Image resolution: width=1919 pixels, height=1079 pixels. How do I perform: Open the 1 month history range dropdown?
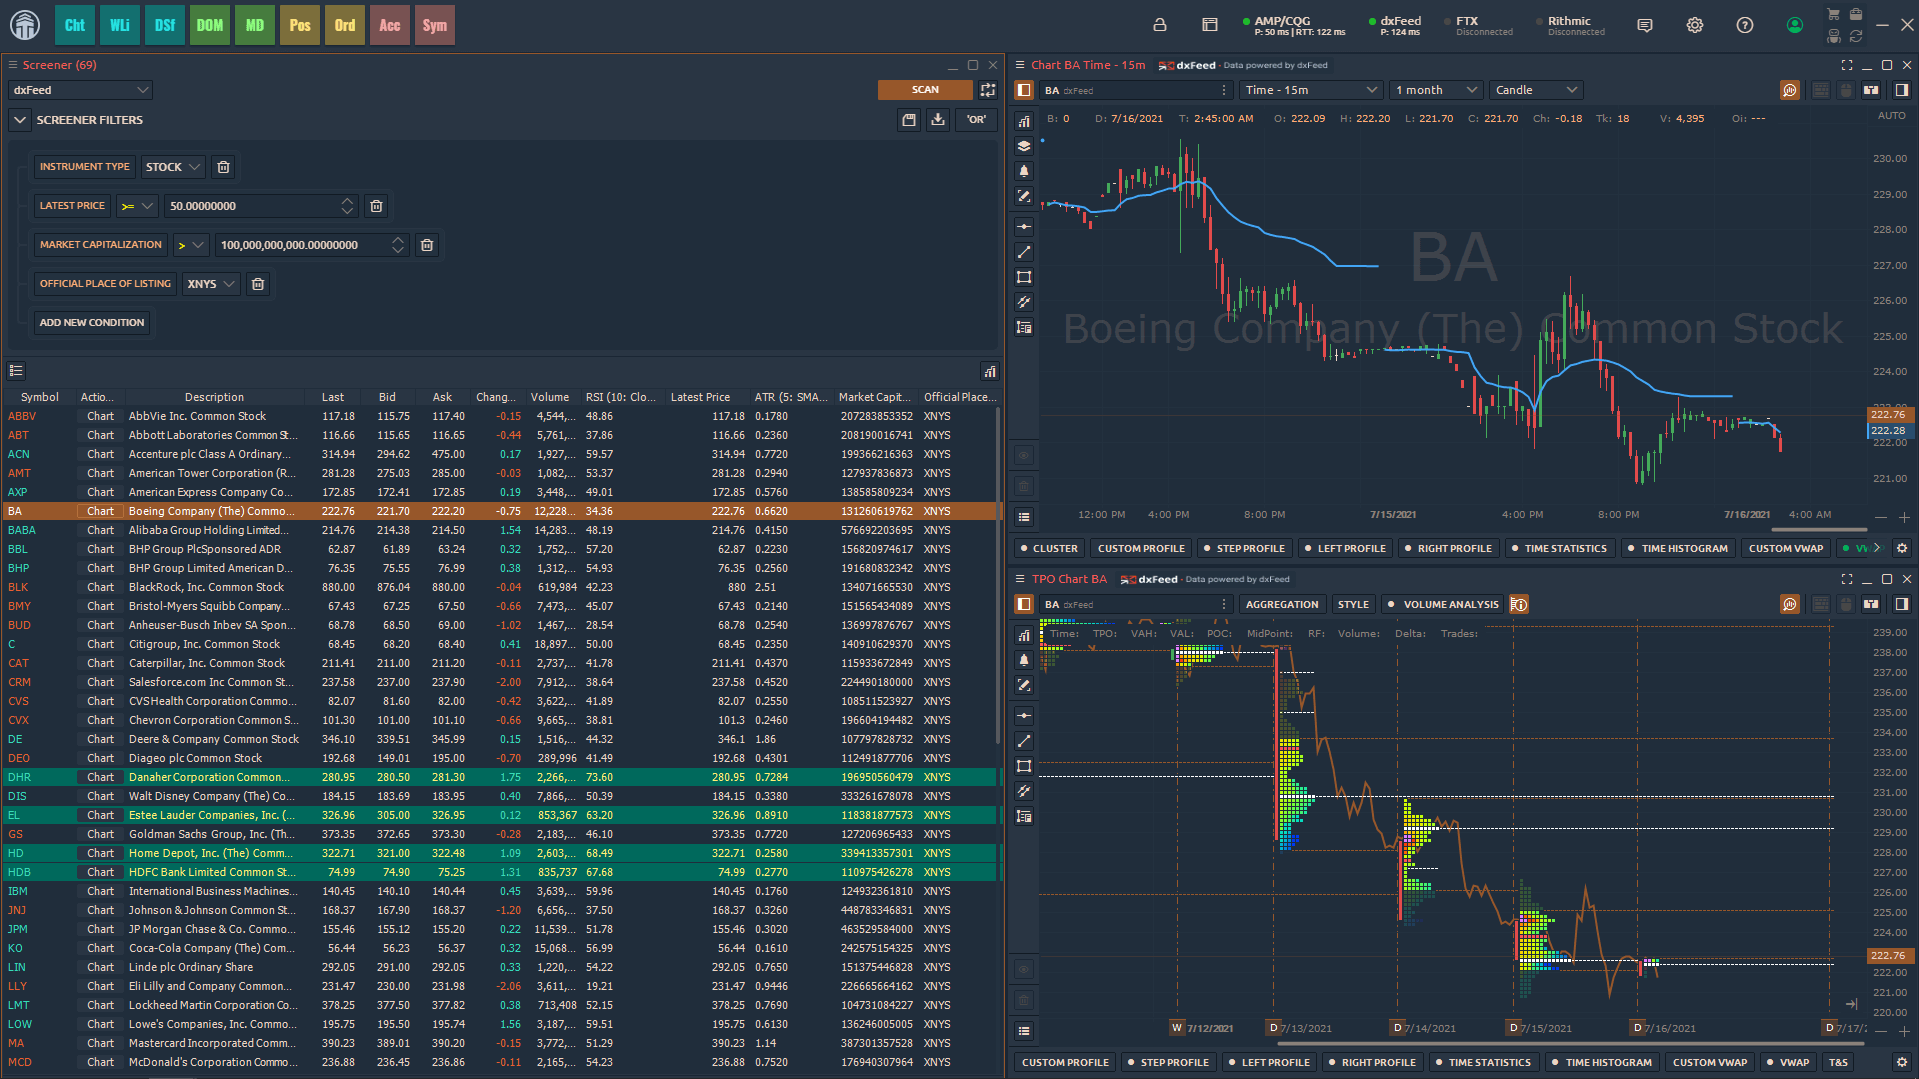coord(1435,90)
